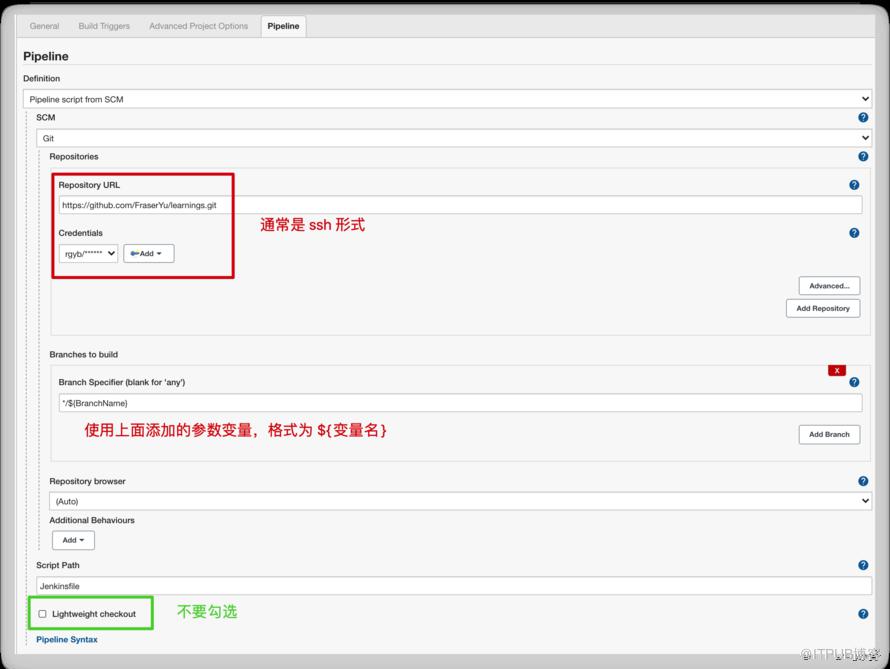View help for the Credentials field
Viewport: 890px width, 669px height.
[854, 233]
